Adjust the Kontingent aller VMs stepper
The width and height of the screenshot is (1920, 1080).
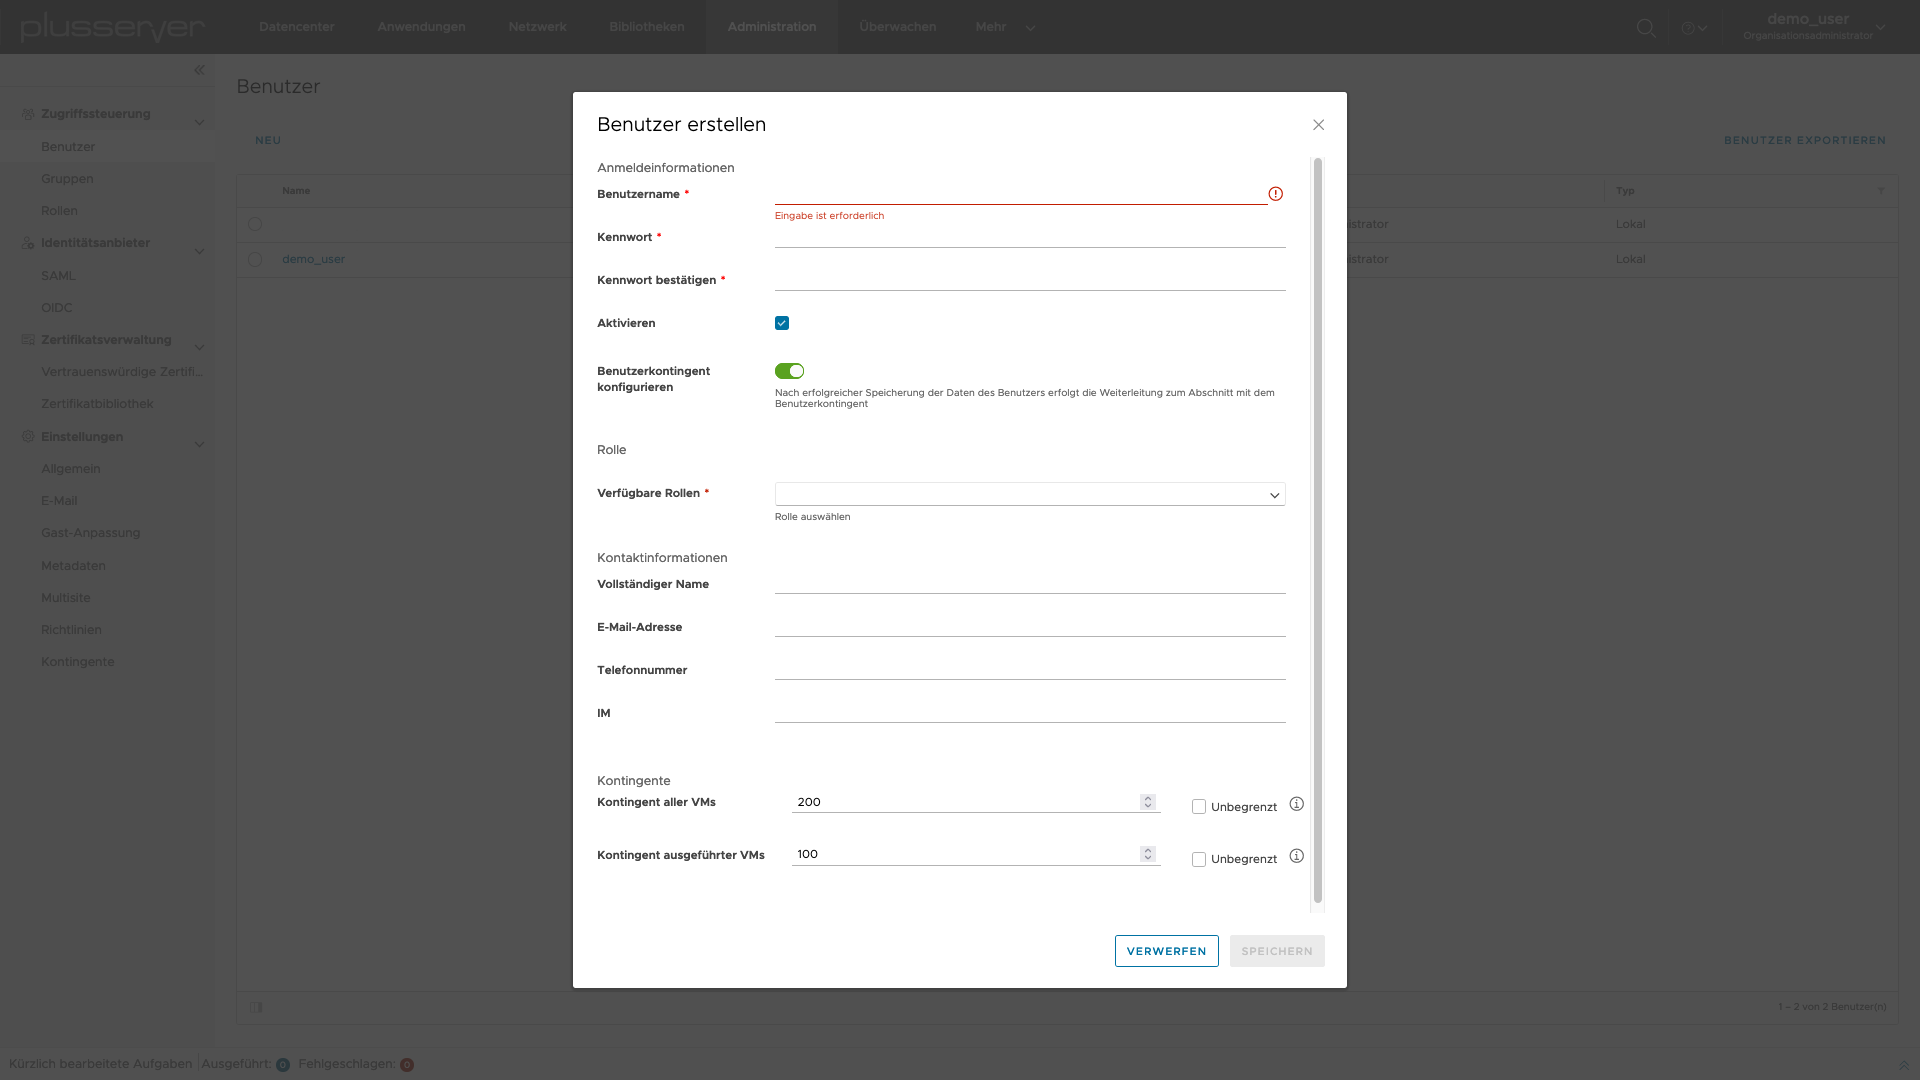coord(1148,802)
